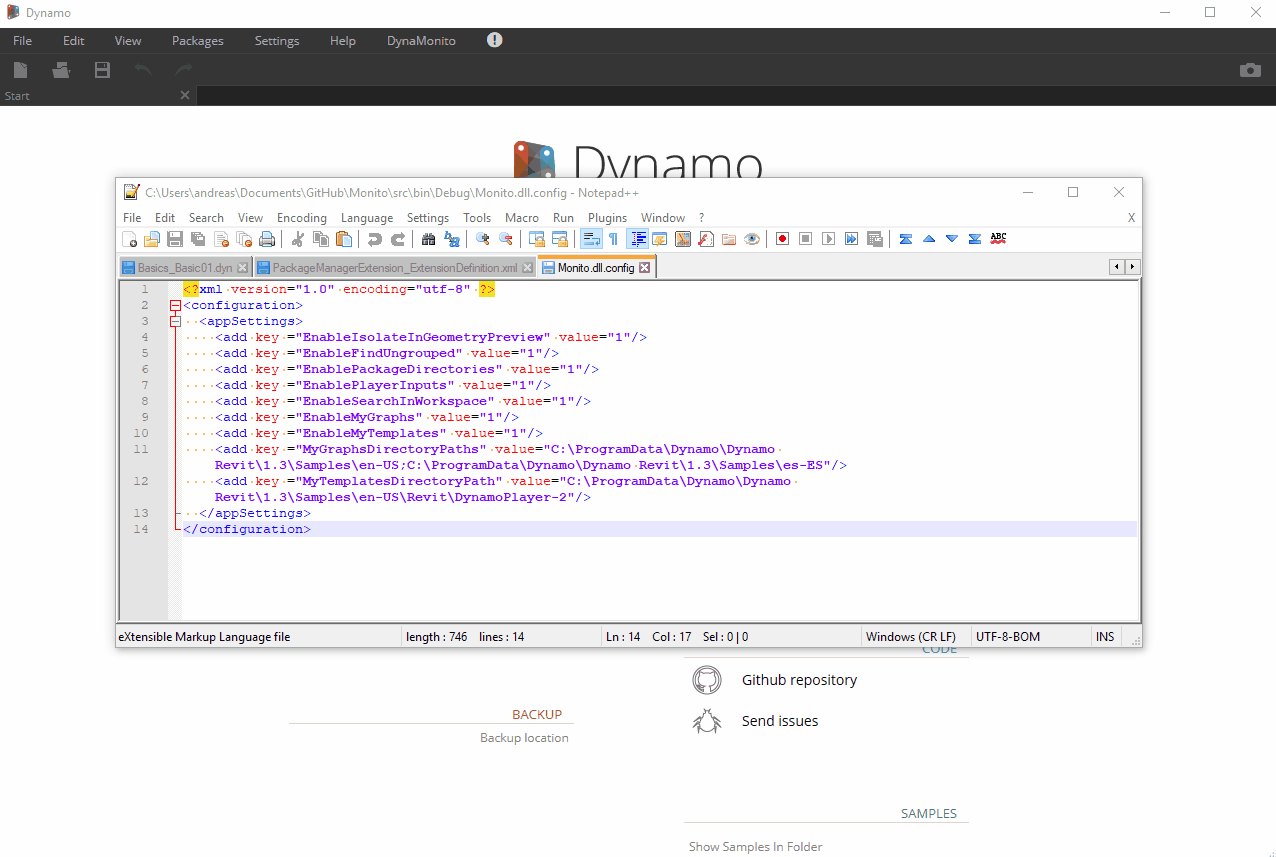Close the Basics_Basic01.dyn tab
Image resolution: width=1276 pixels, height=857 pixels.
coord(242,268)
